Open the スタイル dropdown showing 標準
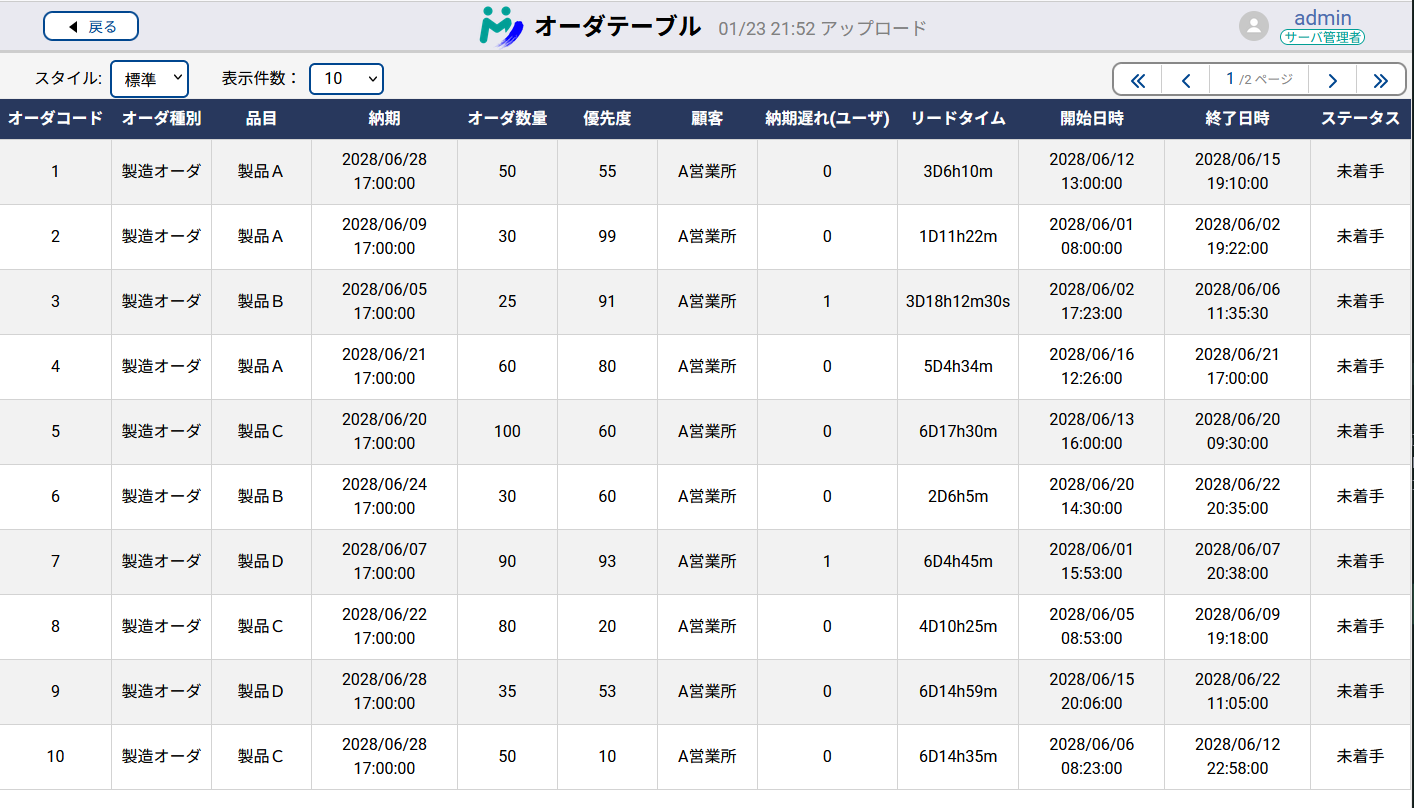Viewport: 1414px width, 808px height. point(150,79)
